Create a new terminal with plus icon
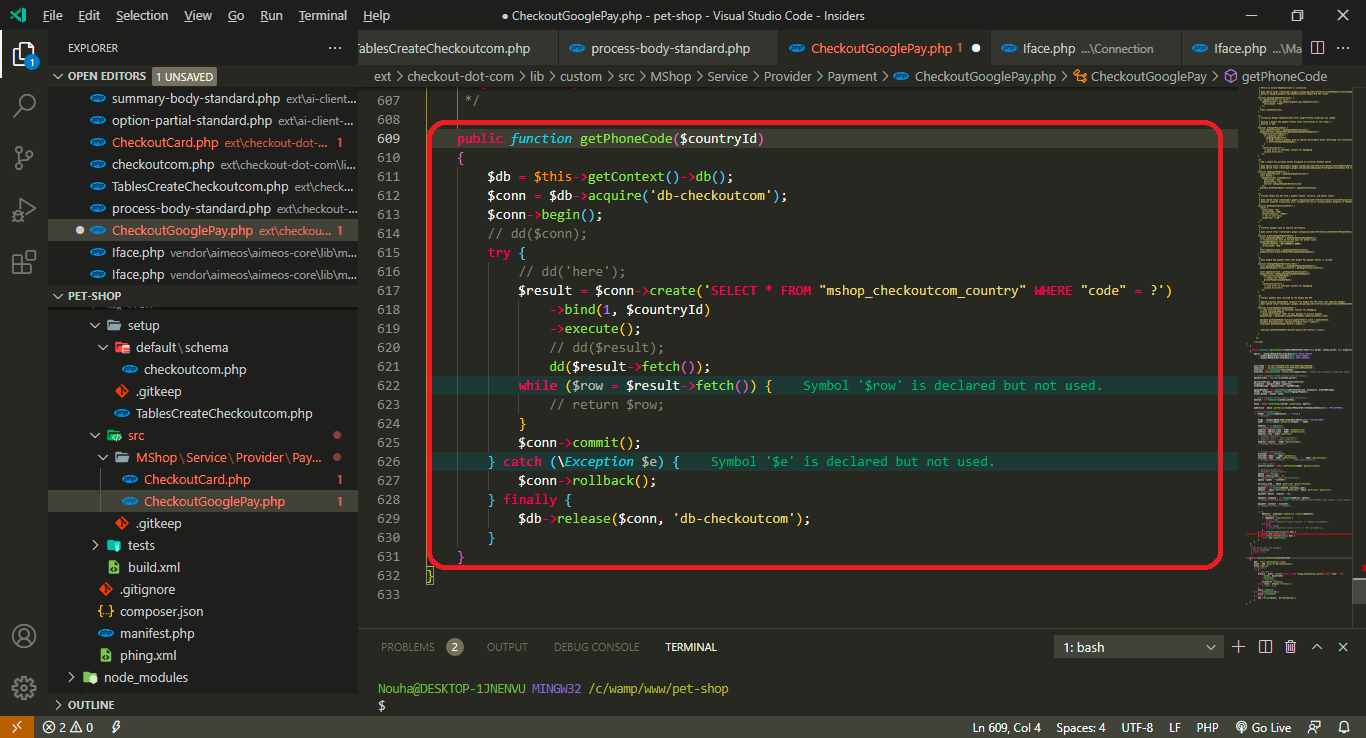The width and height of the screenshot is (1366, 738). [x=1238, y=647]
